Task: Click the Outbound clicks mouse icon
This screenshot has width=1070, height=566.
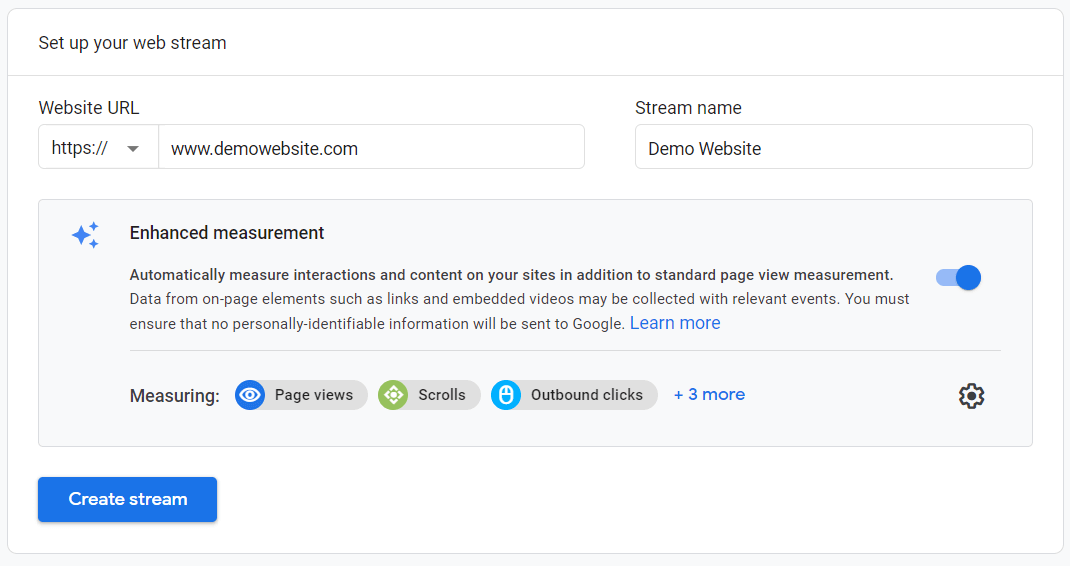Action: tap(506, 395)
